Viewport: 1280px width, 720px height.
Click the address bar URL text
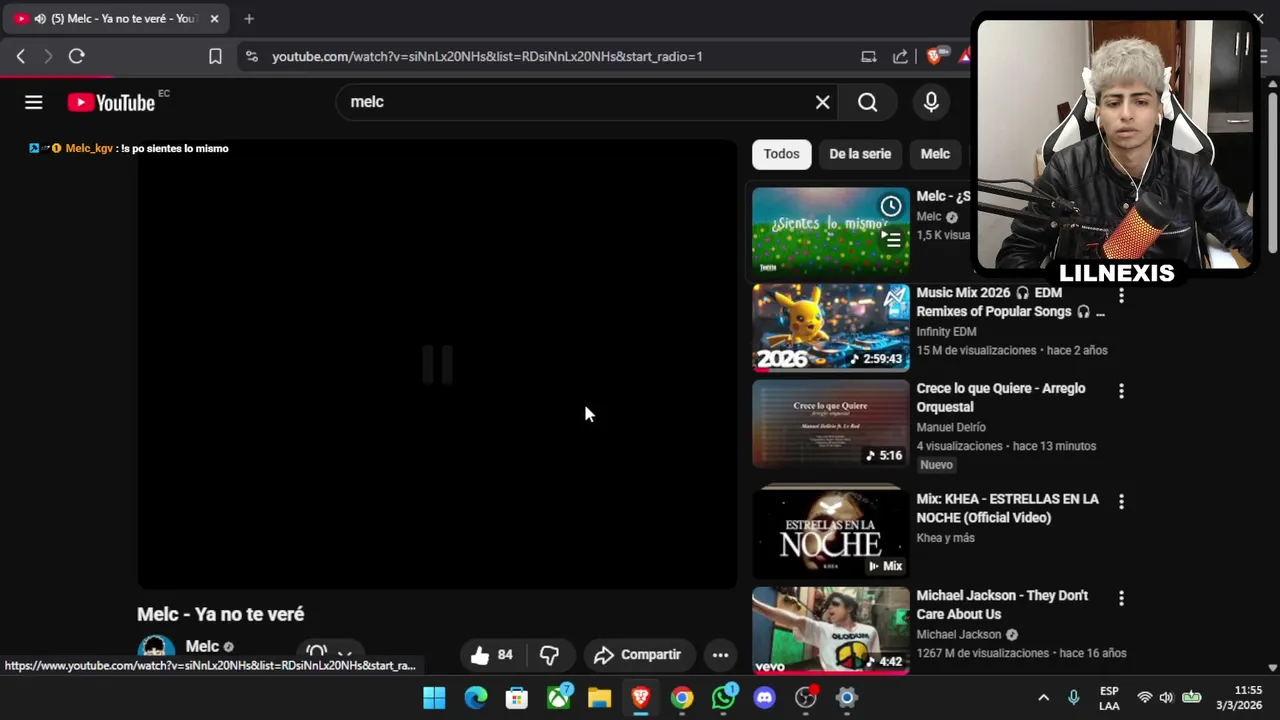click(x=487, y=56)
